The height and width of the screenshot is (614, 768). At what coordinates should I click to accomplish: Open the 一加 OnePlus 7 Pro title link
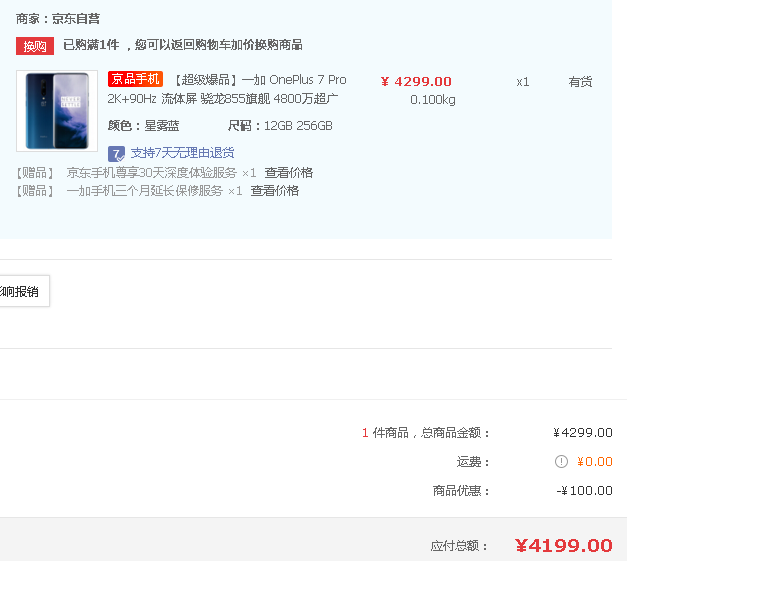pyautogui.click(x=227, y=89)
